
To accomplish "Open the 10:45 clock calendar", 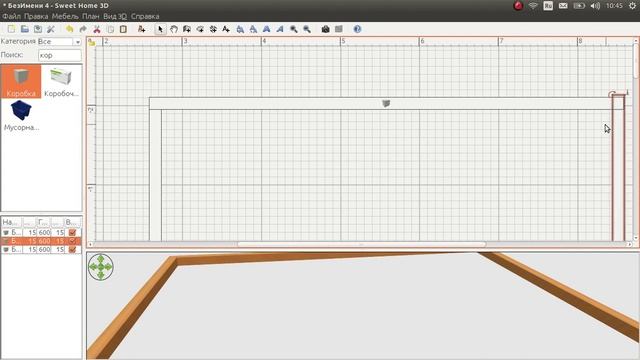I will 614,6.
